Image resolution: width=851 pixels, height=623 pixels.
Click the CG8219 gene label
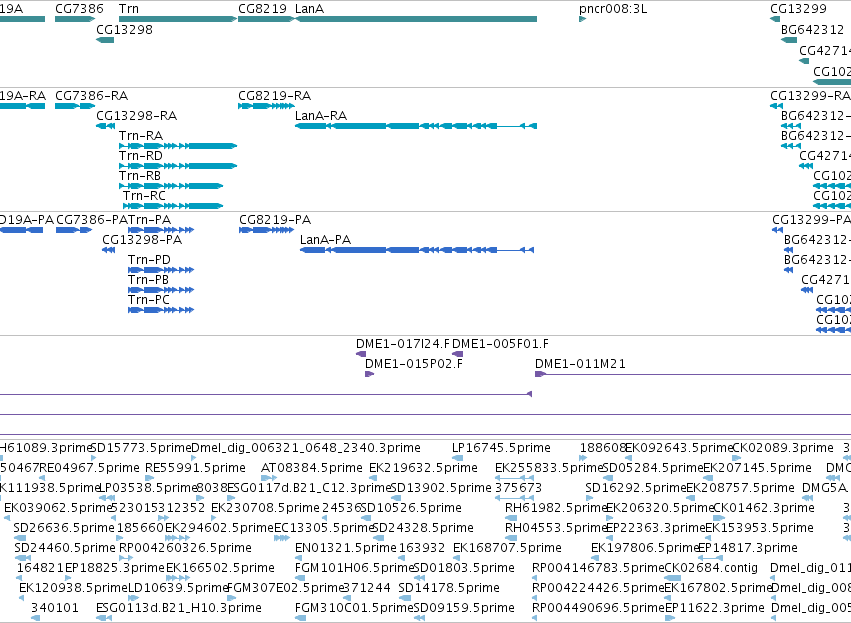tap(262, 9)
